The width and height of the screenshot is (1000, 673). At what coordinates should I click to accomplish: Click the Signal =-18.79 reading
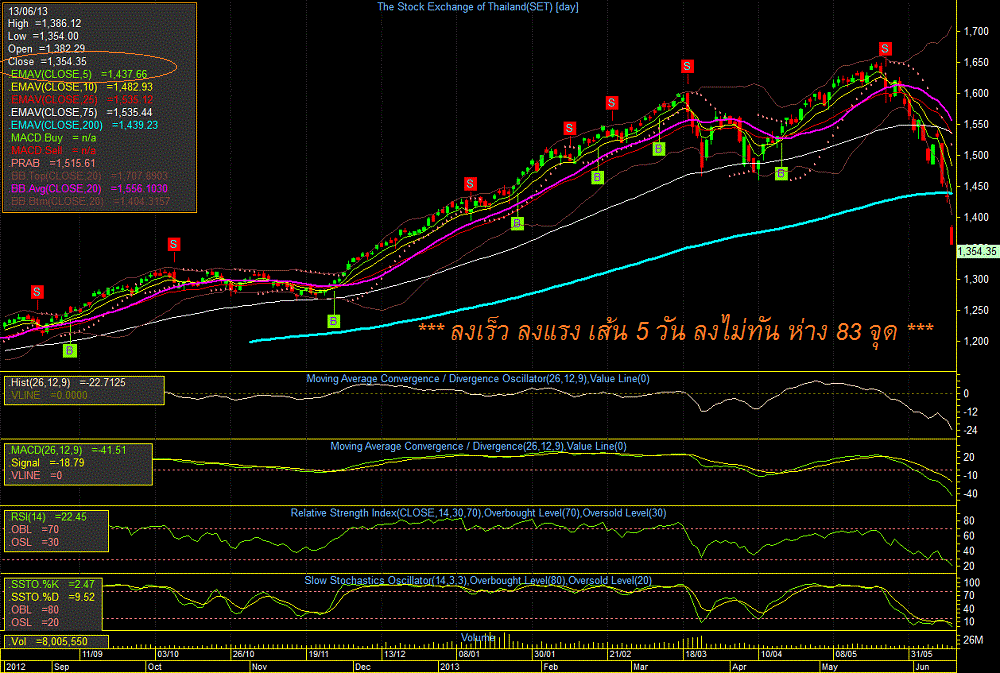tap(47, 463)
